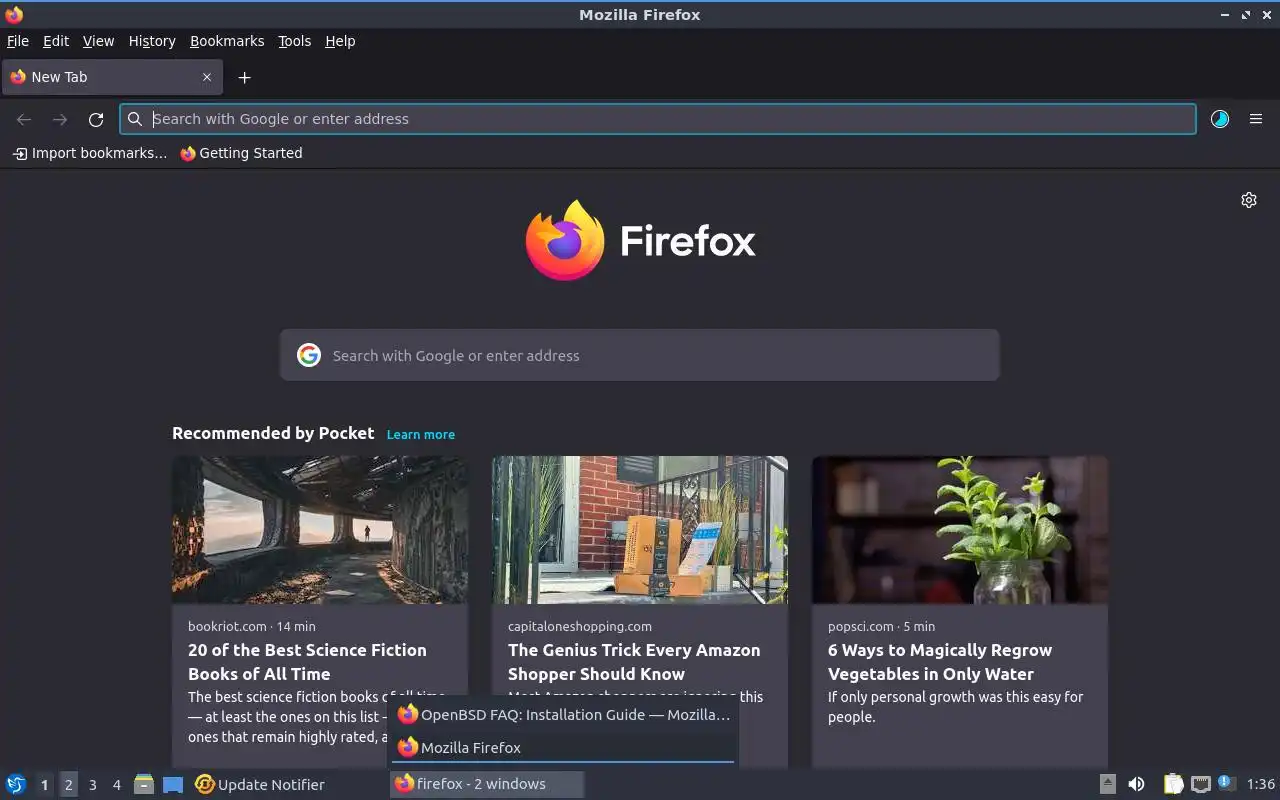
Task: Click popsci.com source text
Action: [x=860, y=626]
